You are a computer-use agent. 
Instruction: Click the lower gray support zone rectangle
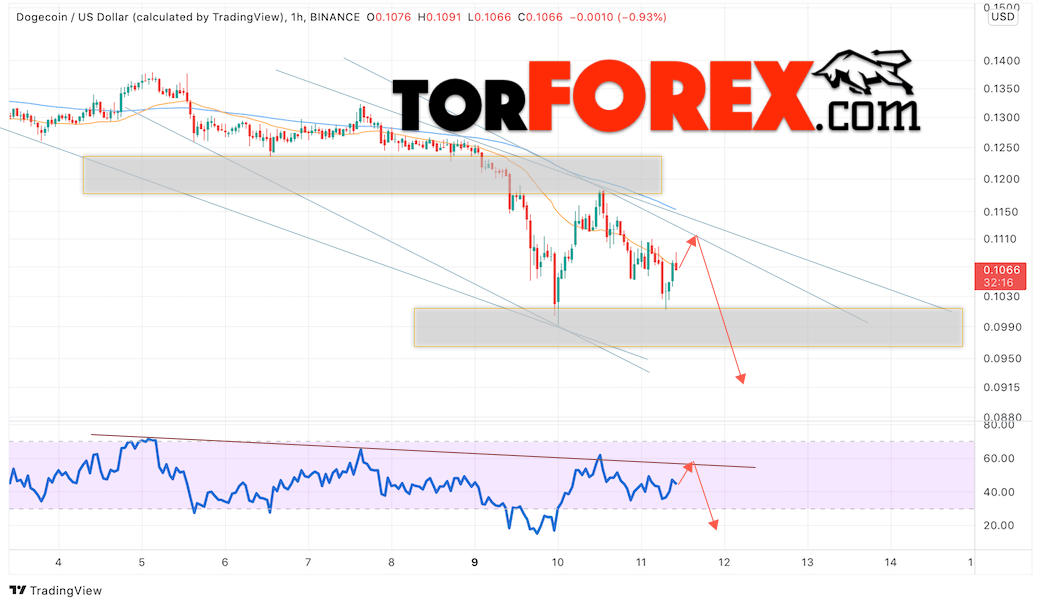[688, 327]
